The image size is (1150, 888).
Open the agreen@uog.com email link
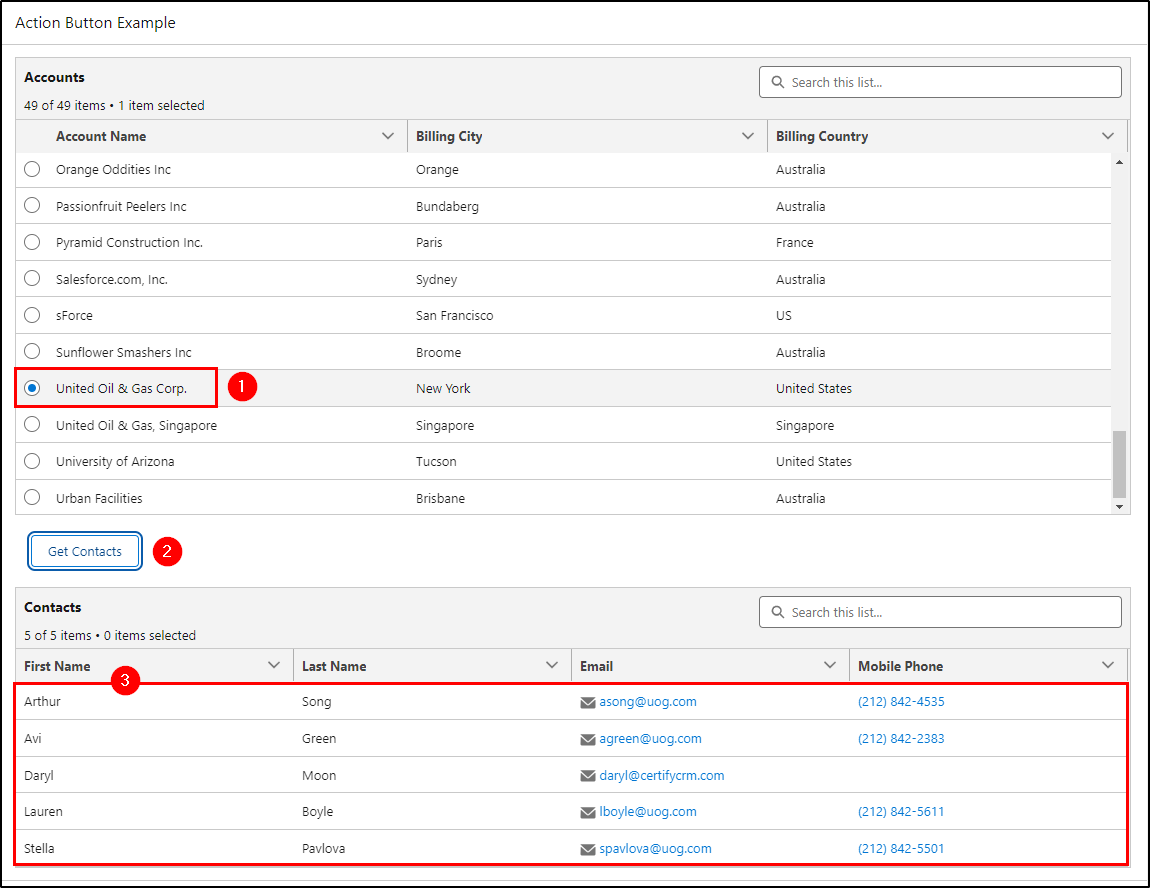(651, 738)
